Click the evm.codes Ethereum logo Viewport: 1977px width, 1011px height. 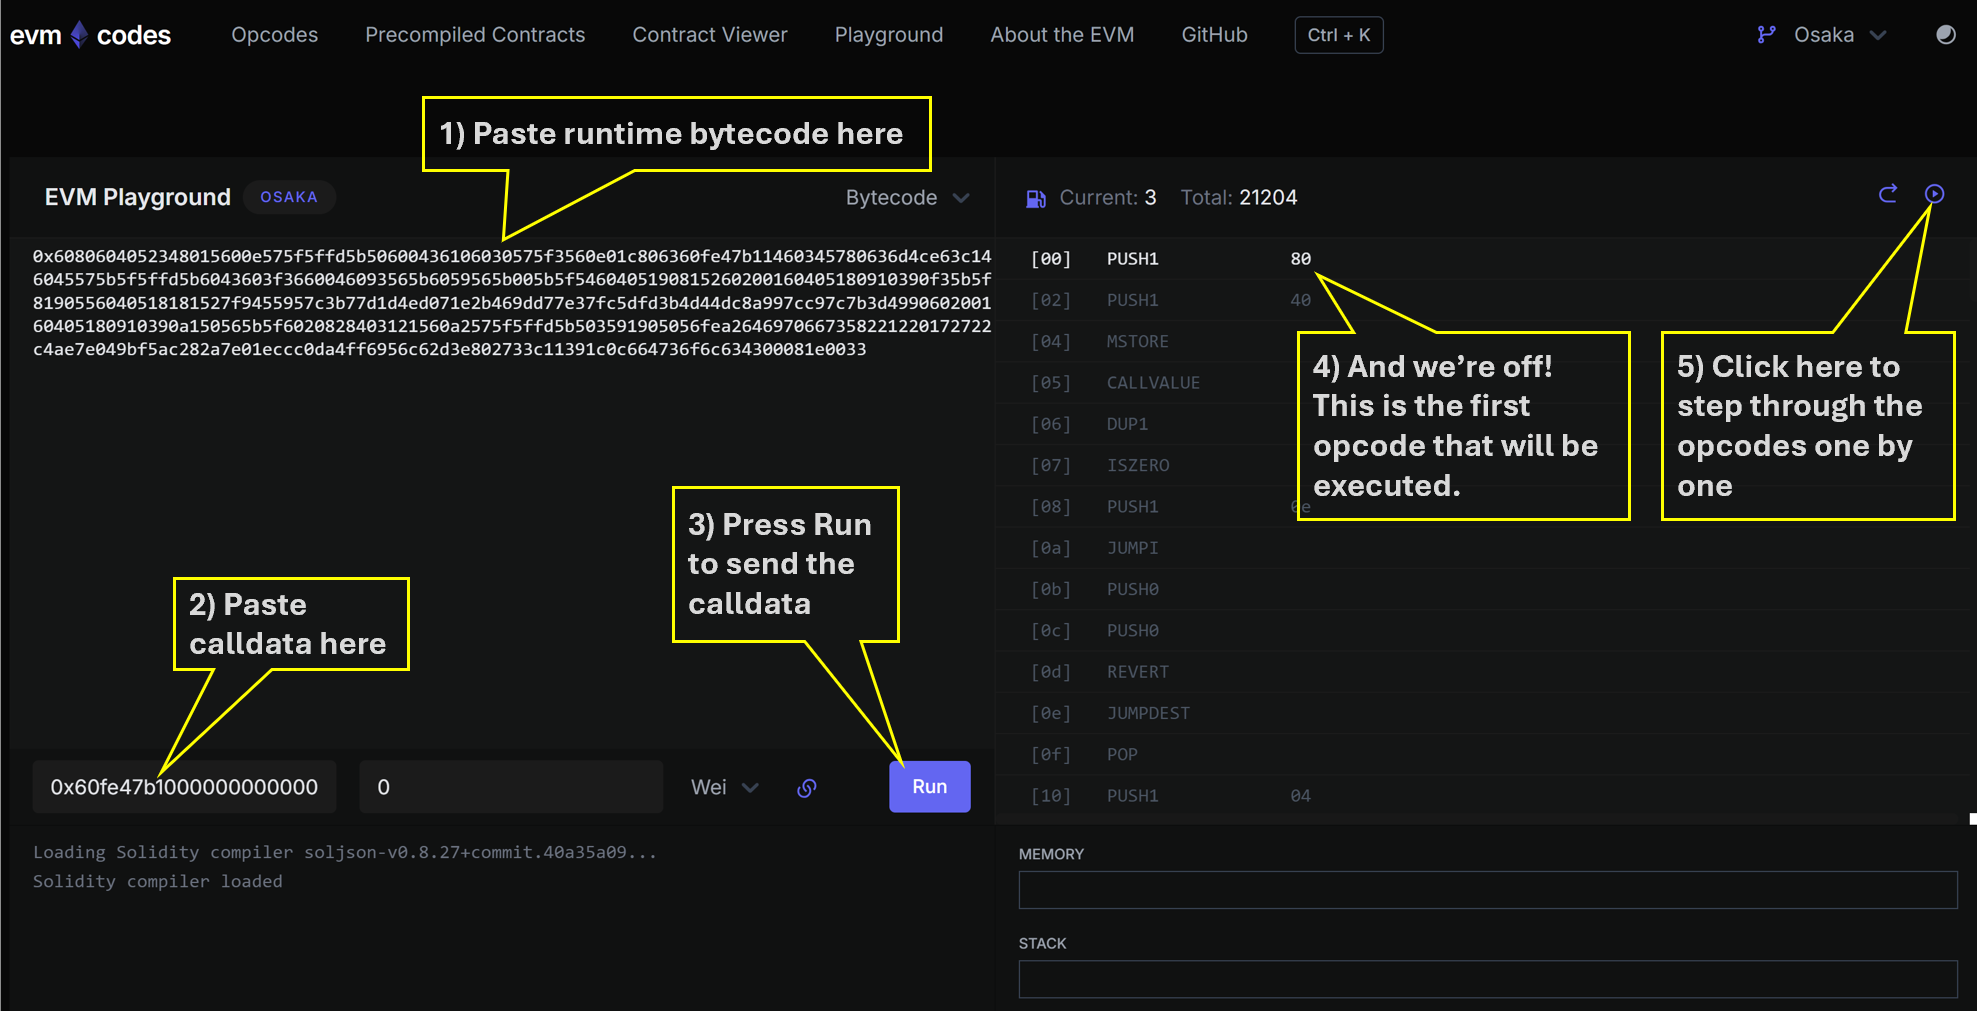(x=80, y=35)
